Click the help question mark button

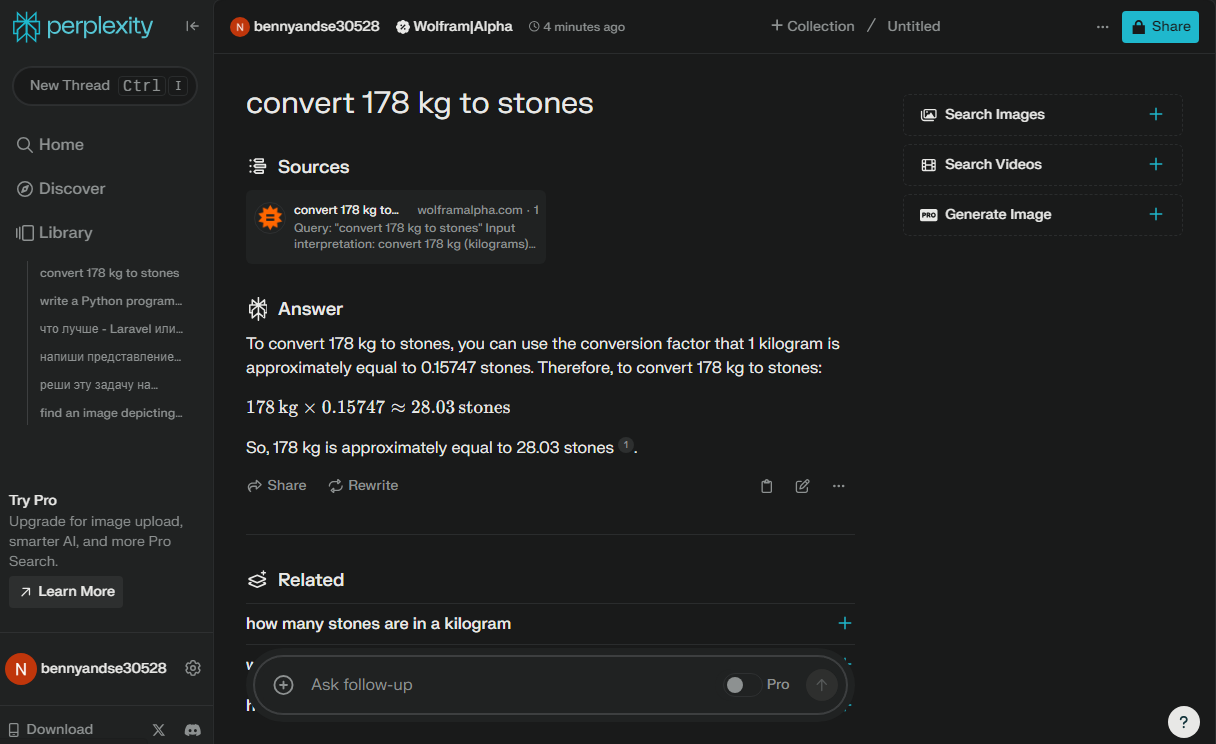click(1183, 721)
